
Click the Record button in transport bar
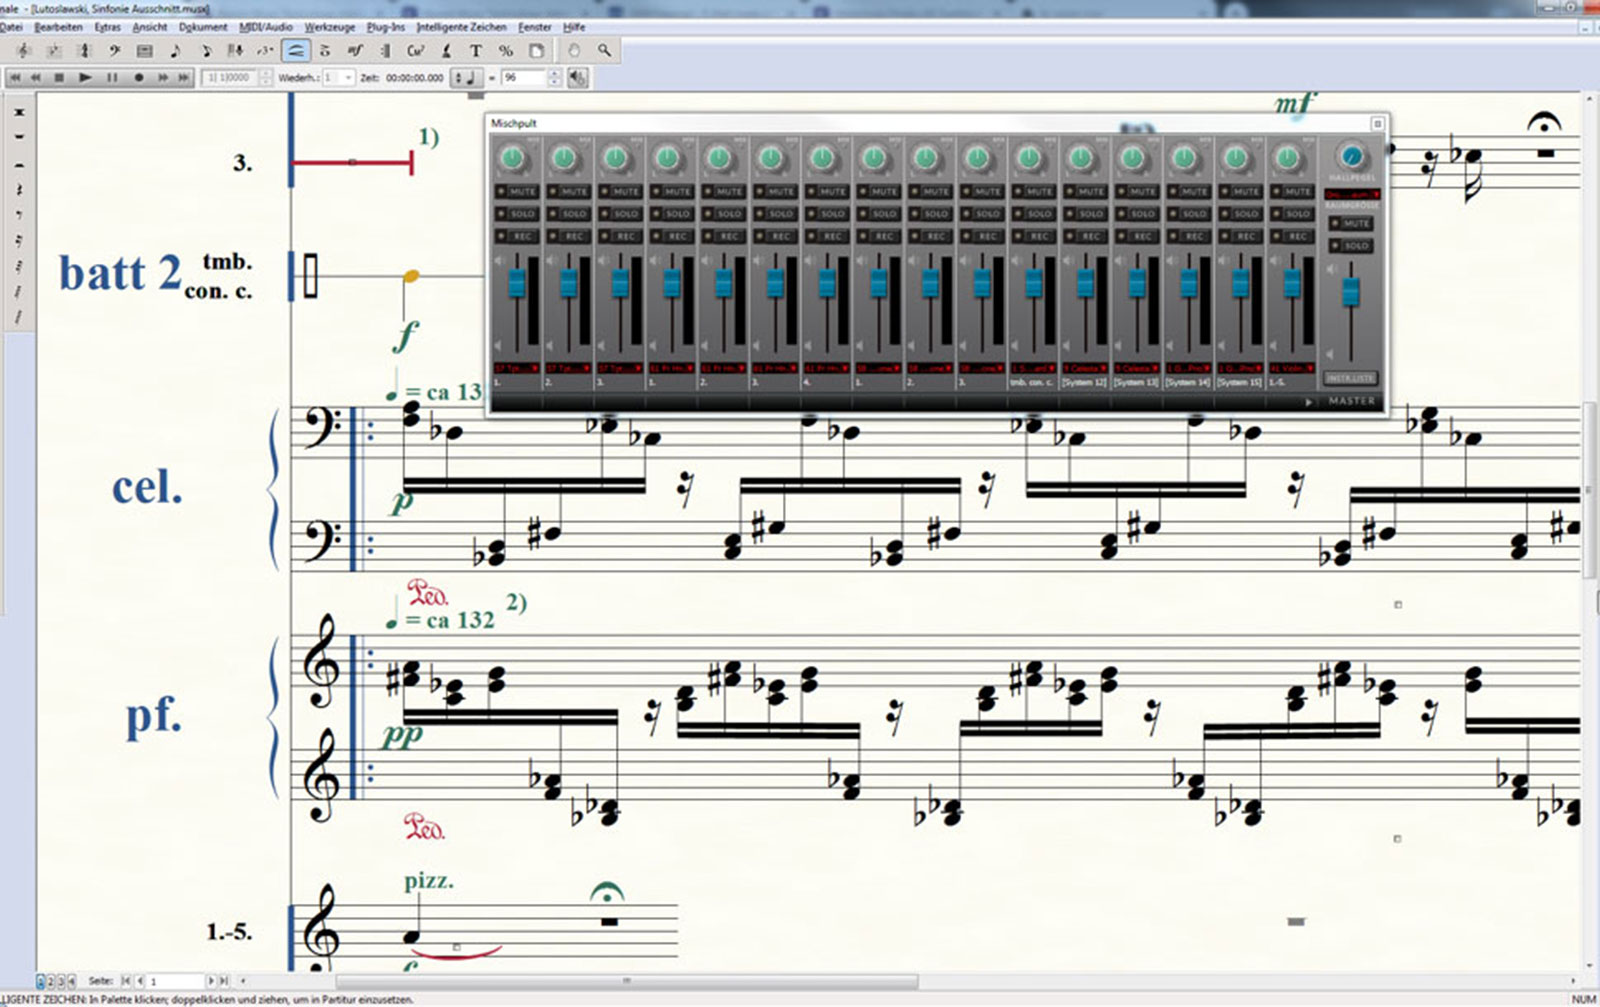click(139, 78)
